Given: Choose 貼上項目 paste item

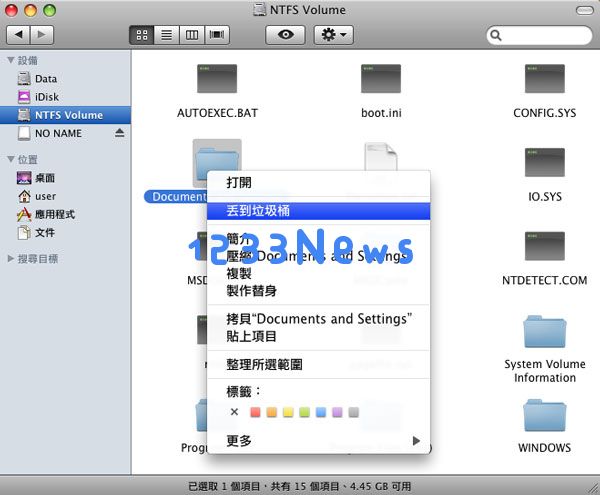Looking at the screenshot, I should (318, 336).
